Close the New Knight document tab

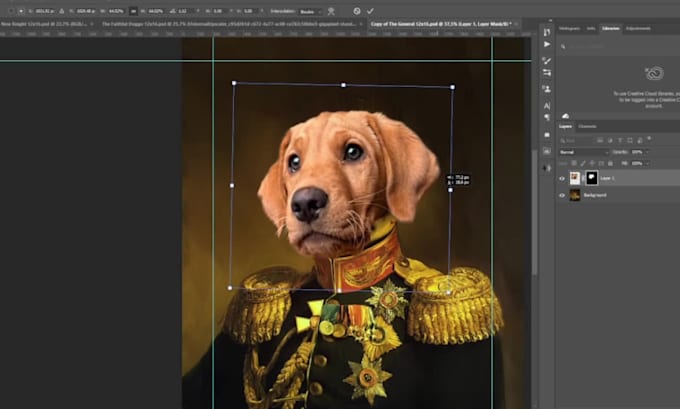pyautogui.click(x=92, y=24)
